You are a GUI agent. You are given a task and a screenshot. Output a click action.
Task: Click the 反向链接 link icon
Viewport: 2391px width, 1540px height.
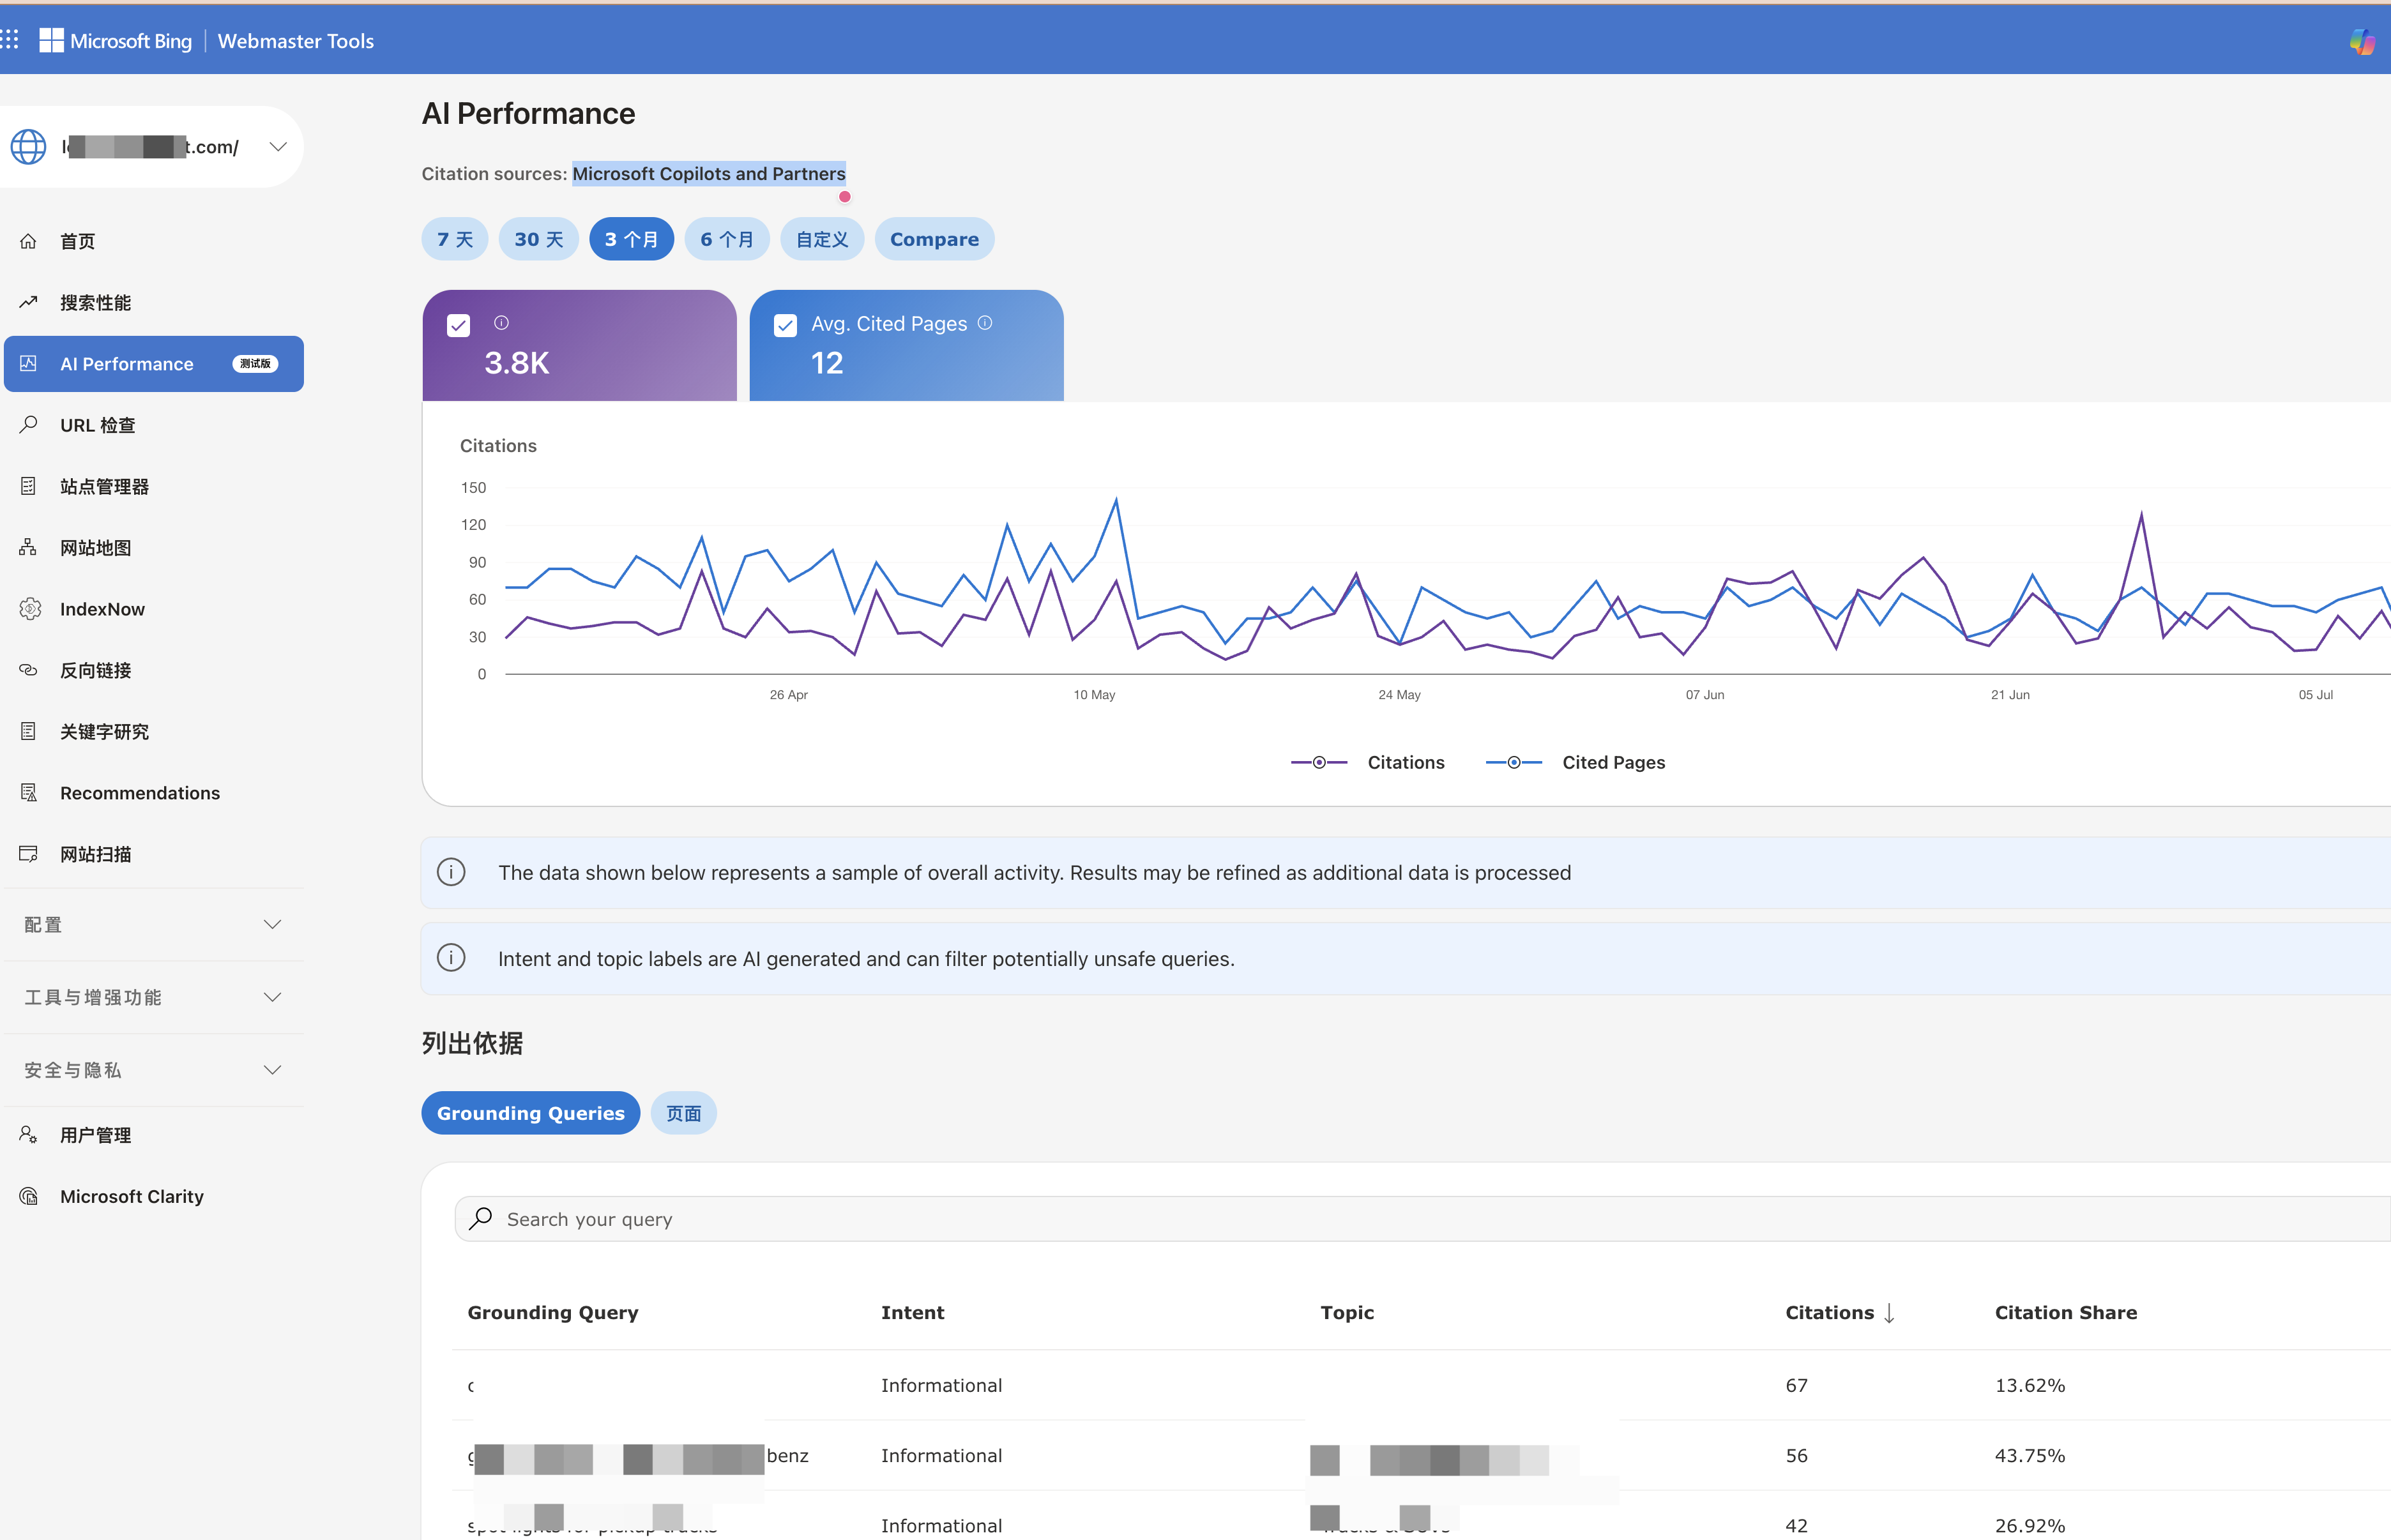click(28, 670)
